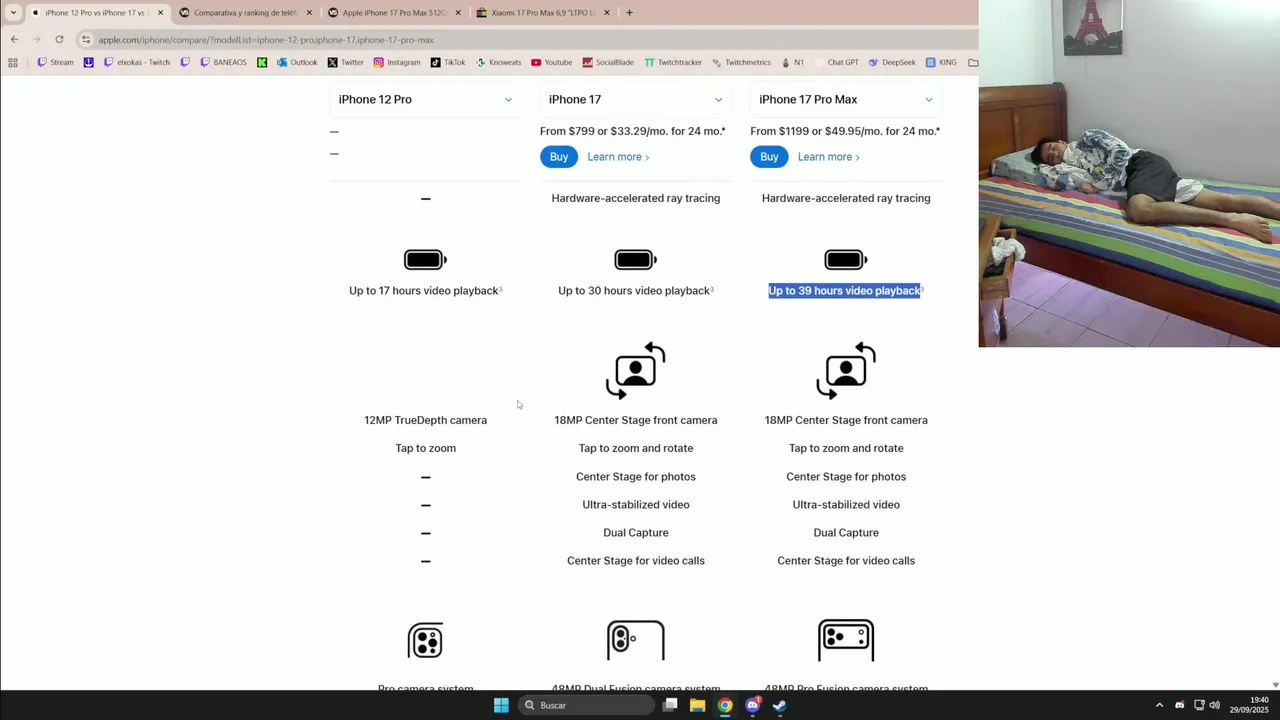Open Steam from taskbar
This screenshot has height=720, width=1280.
pyautogui.click(x=779, y=705)
